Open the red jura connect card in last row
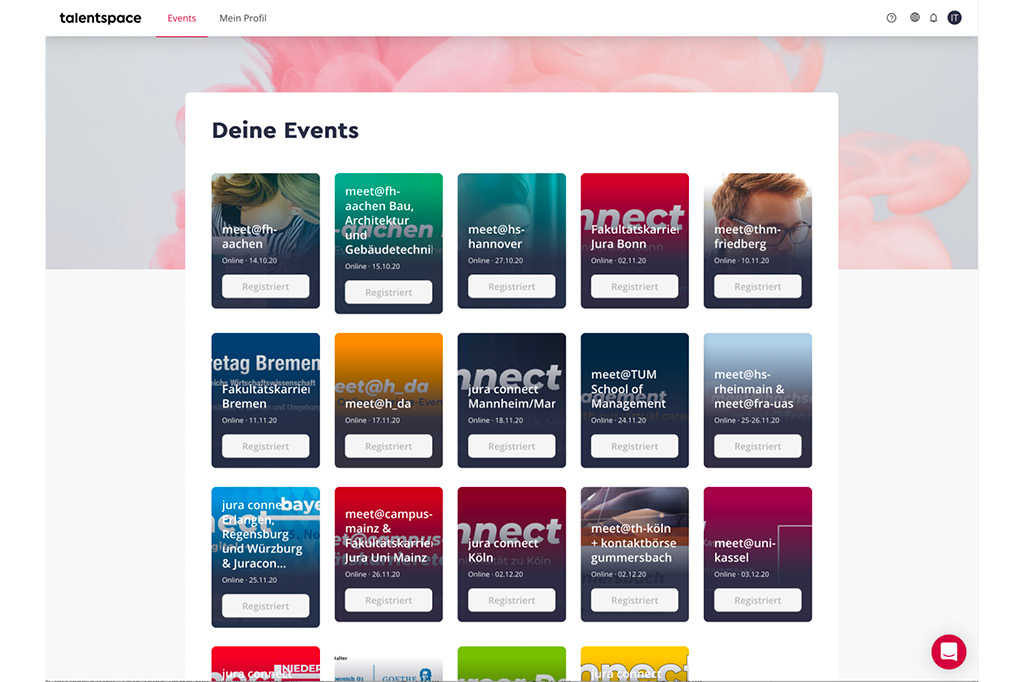 265,663
